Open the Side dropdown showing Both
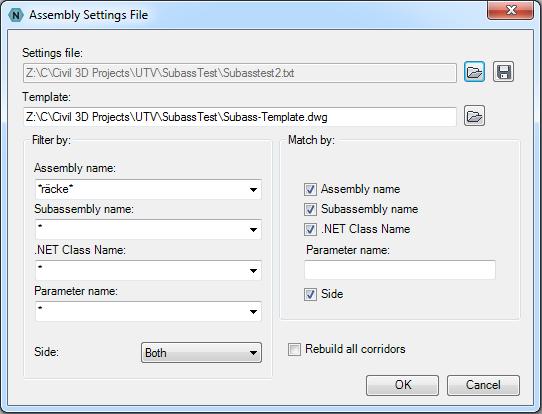The height and width of the screenshot is (414, 542). [201, 352]
